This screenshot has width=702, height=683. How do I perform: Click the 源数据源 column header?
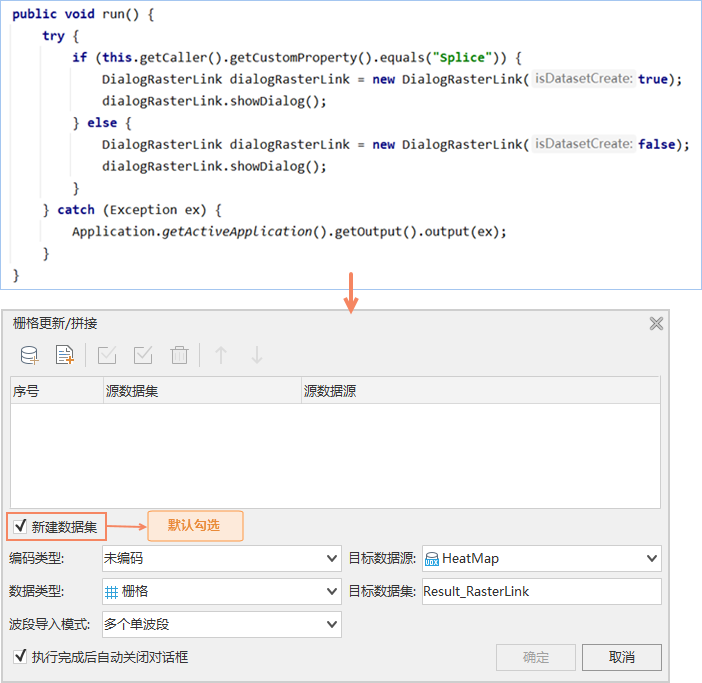[479, 391]
